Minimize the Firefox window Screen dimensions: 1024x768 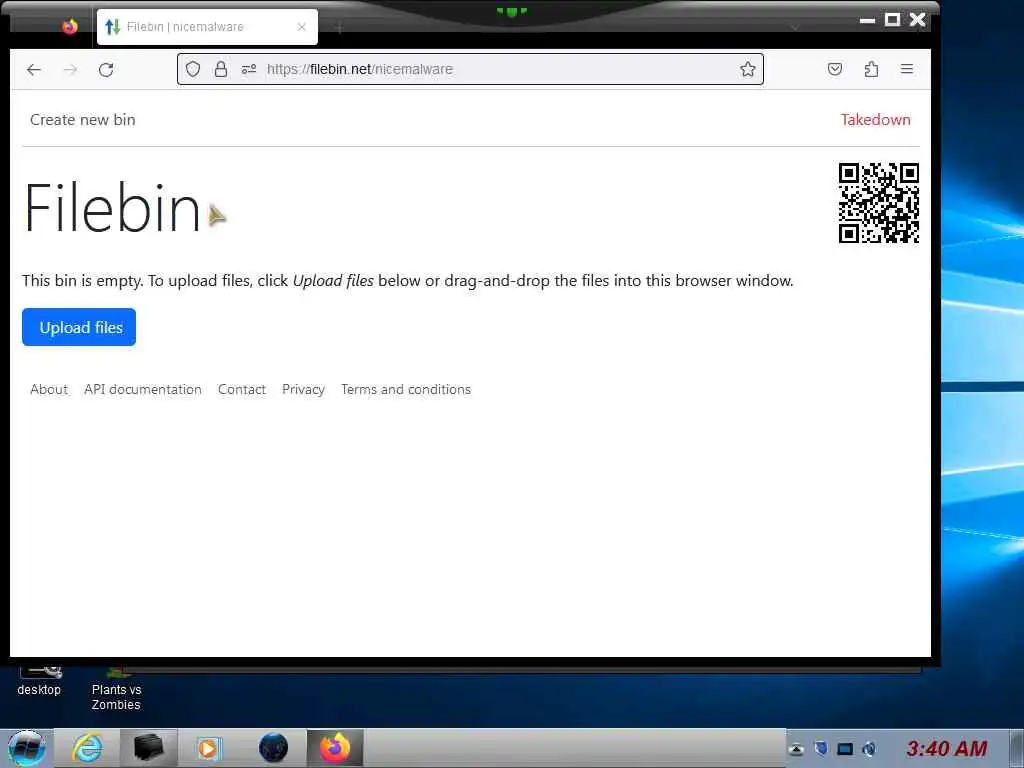[867, 20]
